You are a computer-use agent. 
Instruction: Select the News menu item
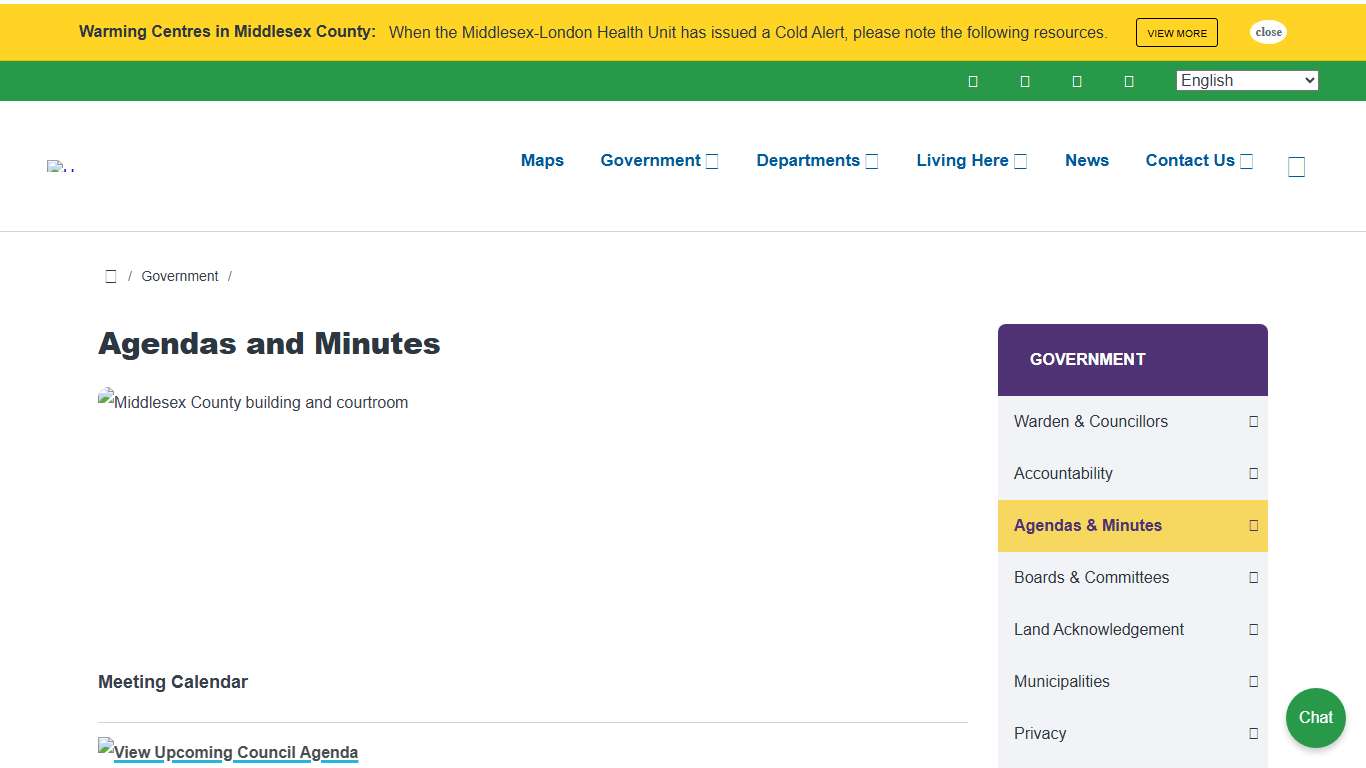click(1087, 160)
